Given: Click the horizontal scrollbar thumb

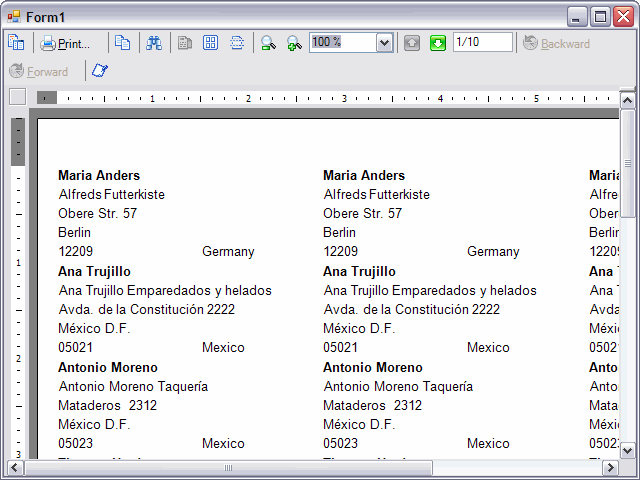Looking at the screenshot, I should (228, 468).
